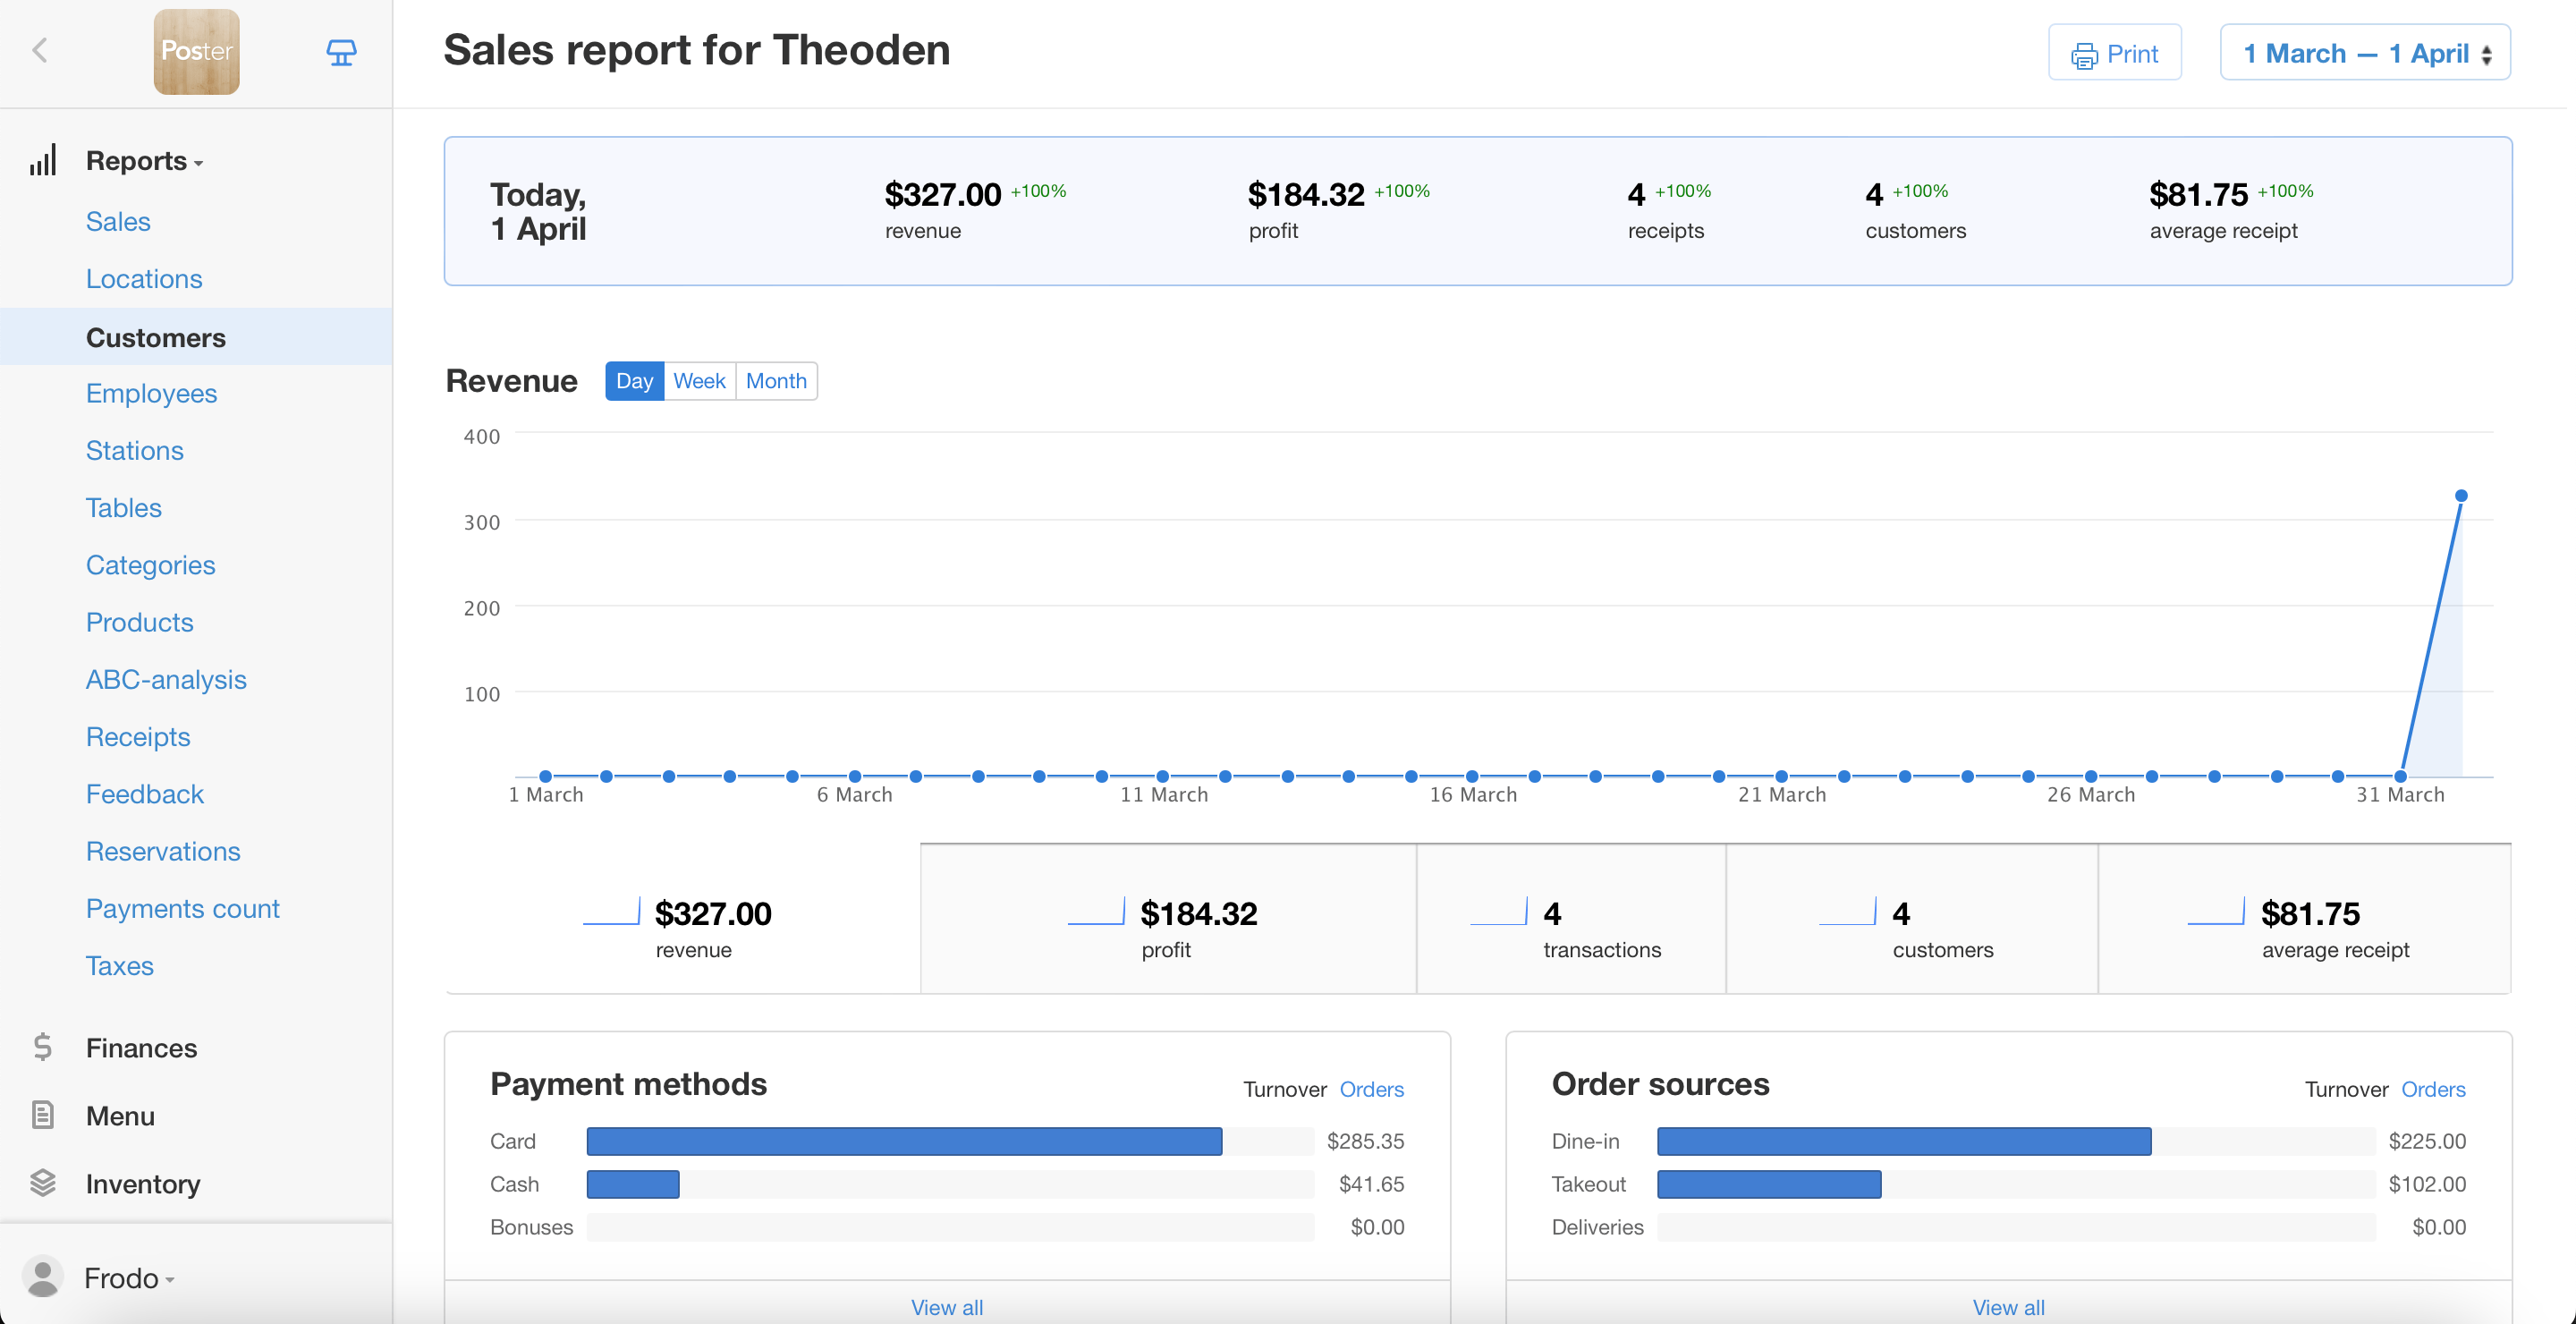
Task: Click the Poster logo thumbnail
Action: (x=196, y=52)
